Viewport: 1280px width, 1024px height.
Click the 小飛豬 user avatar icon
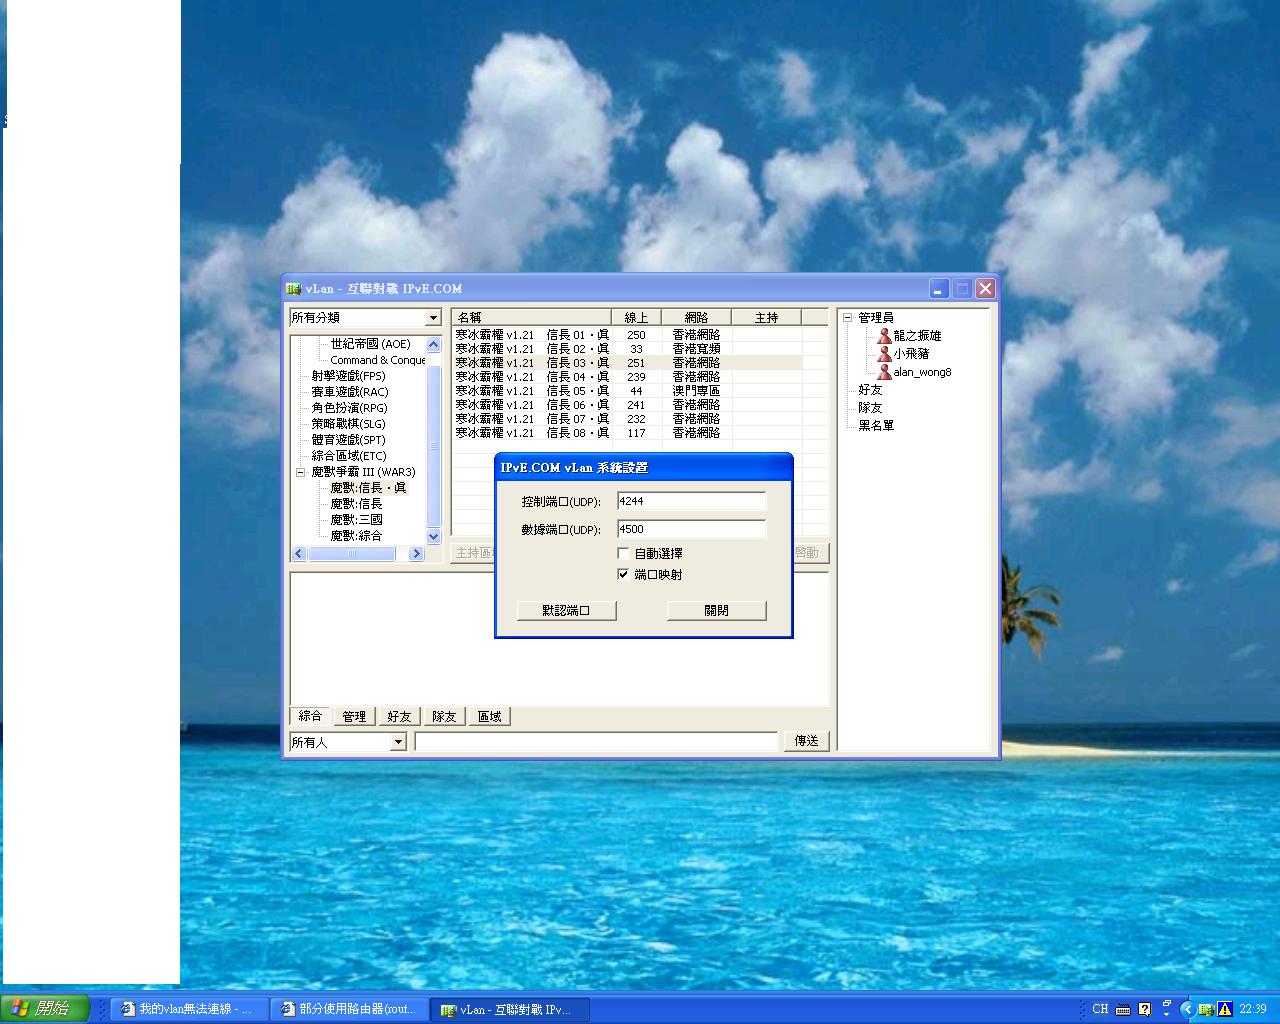884,354
